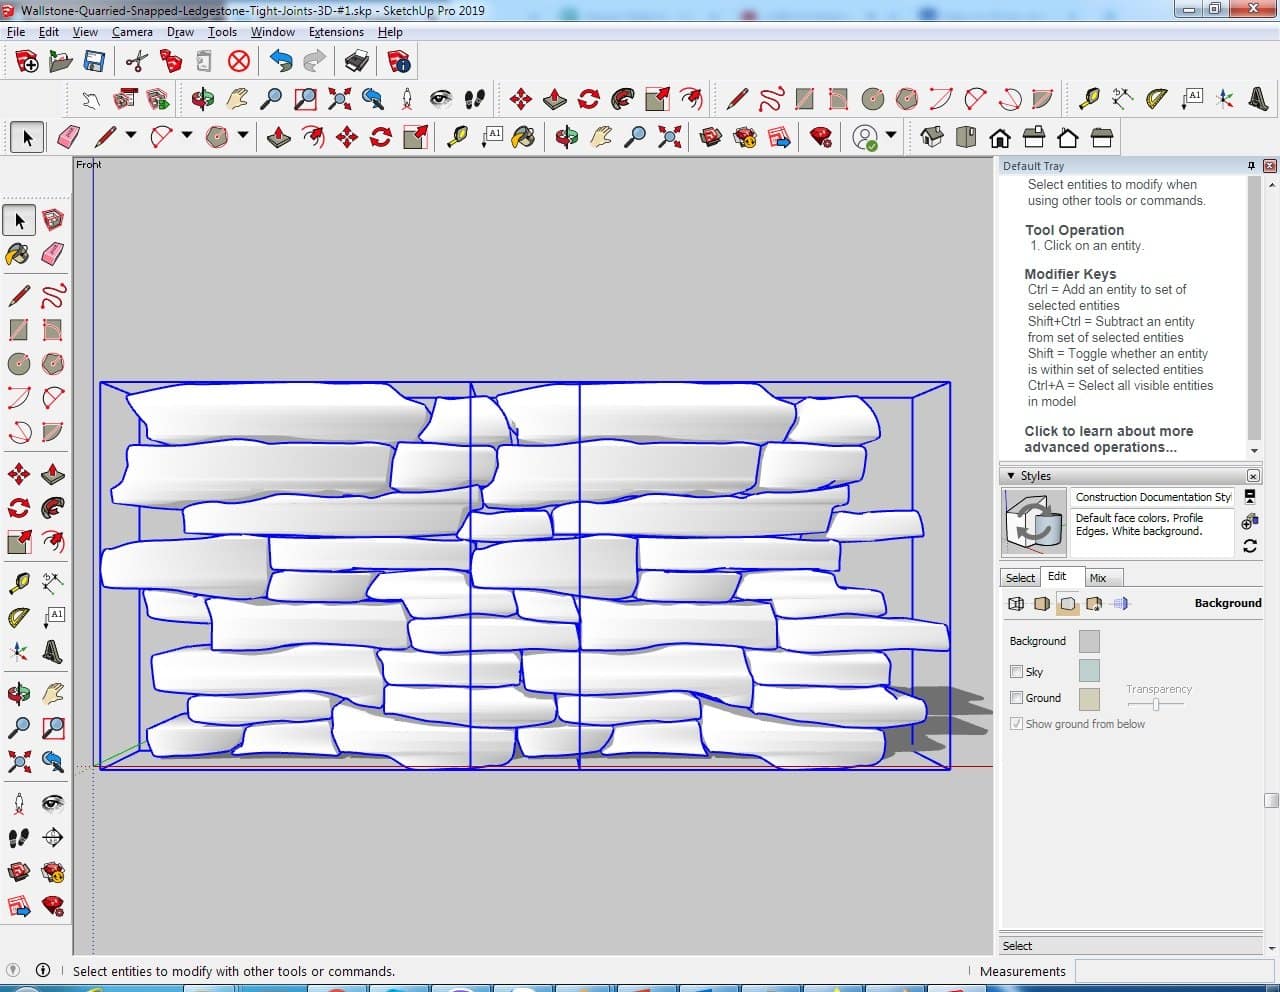
Task: Click the Save floppy disk icon
Action: (x=94, y=62)
